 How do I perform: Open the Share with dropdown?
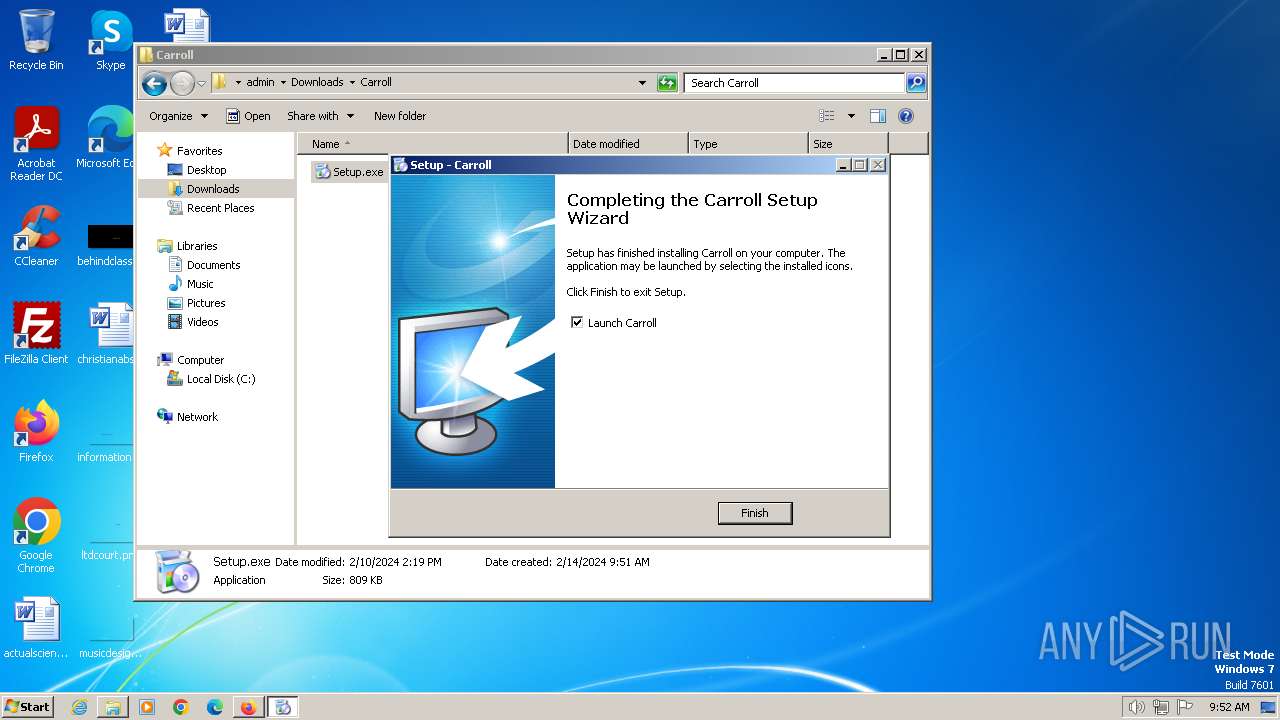click(x=320, y=116)
